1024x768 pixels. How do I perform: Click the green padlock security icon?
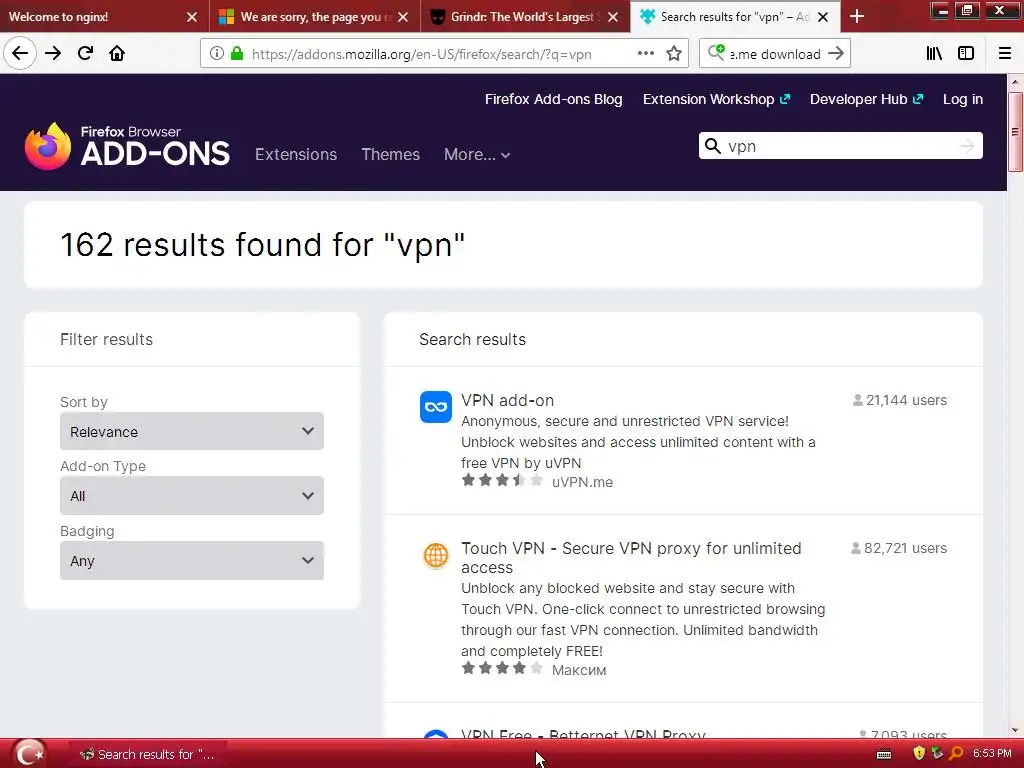[x=237, y=54]
